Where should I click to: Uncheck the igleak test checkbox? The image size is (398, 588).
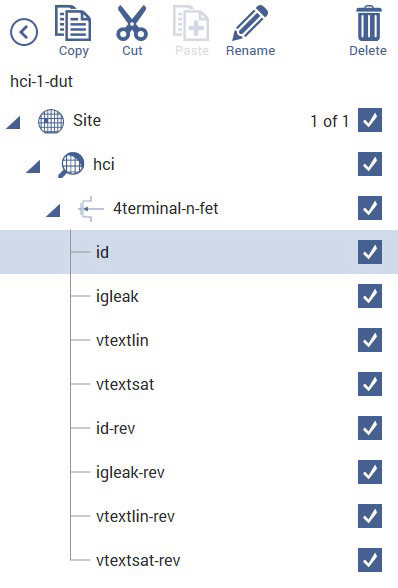pyautogui.click(x=370, y=296)
